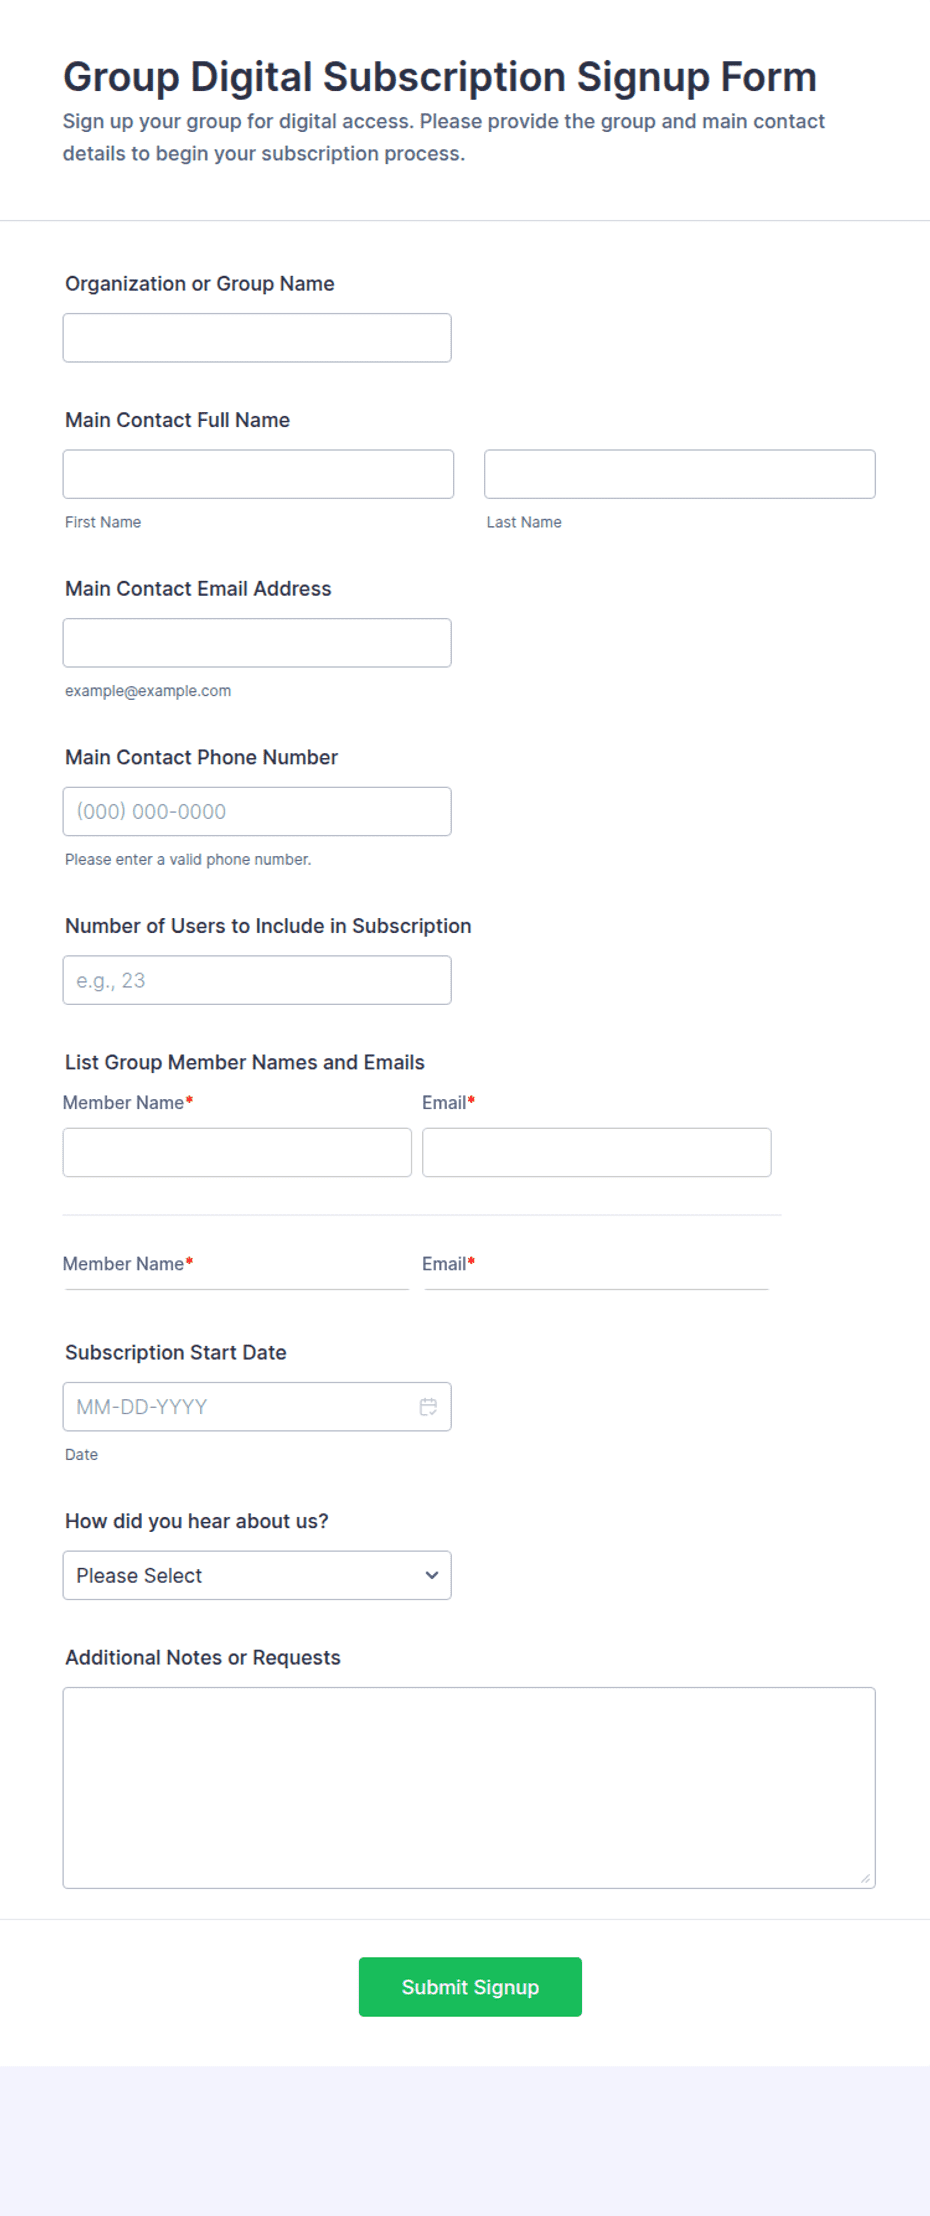This screenshot has width=930, height=2216.
Task: Focus the first member Email input box
Action: (597, 1152)
